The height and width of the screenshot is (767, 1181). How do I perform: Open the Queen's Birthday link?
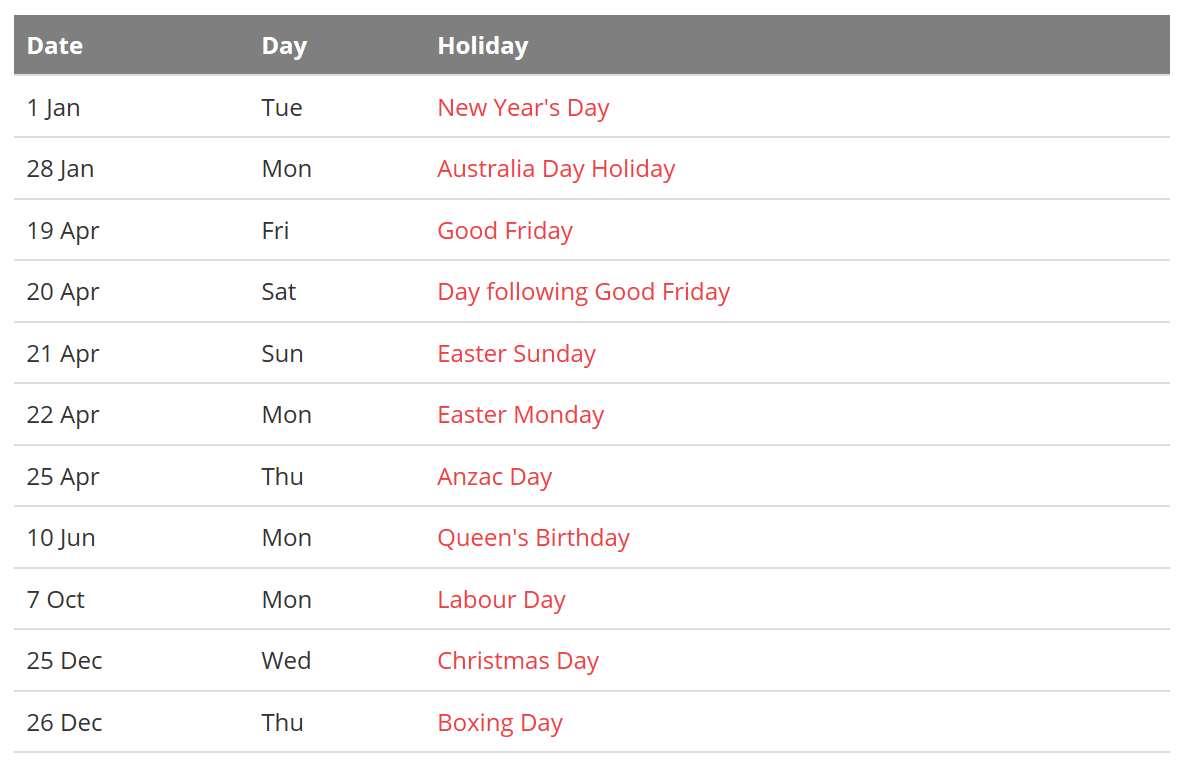(533, 538)
